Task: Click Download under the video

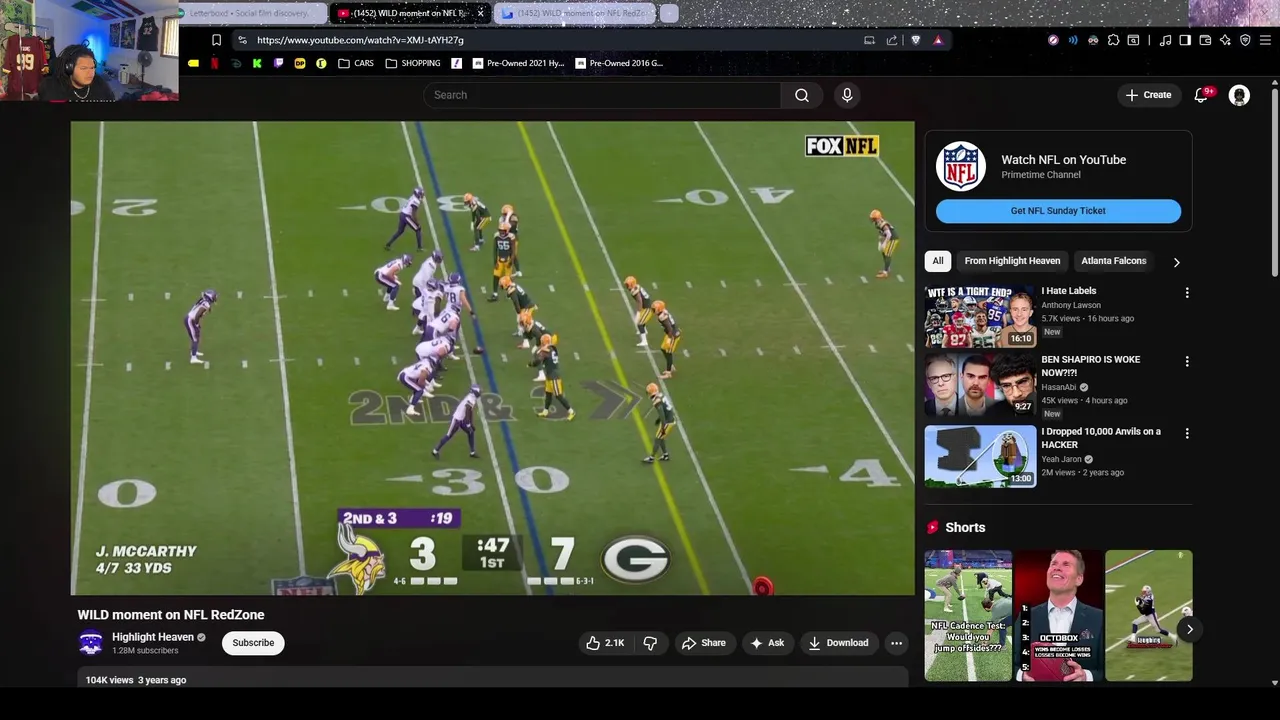Action: (x=838, y=643)
